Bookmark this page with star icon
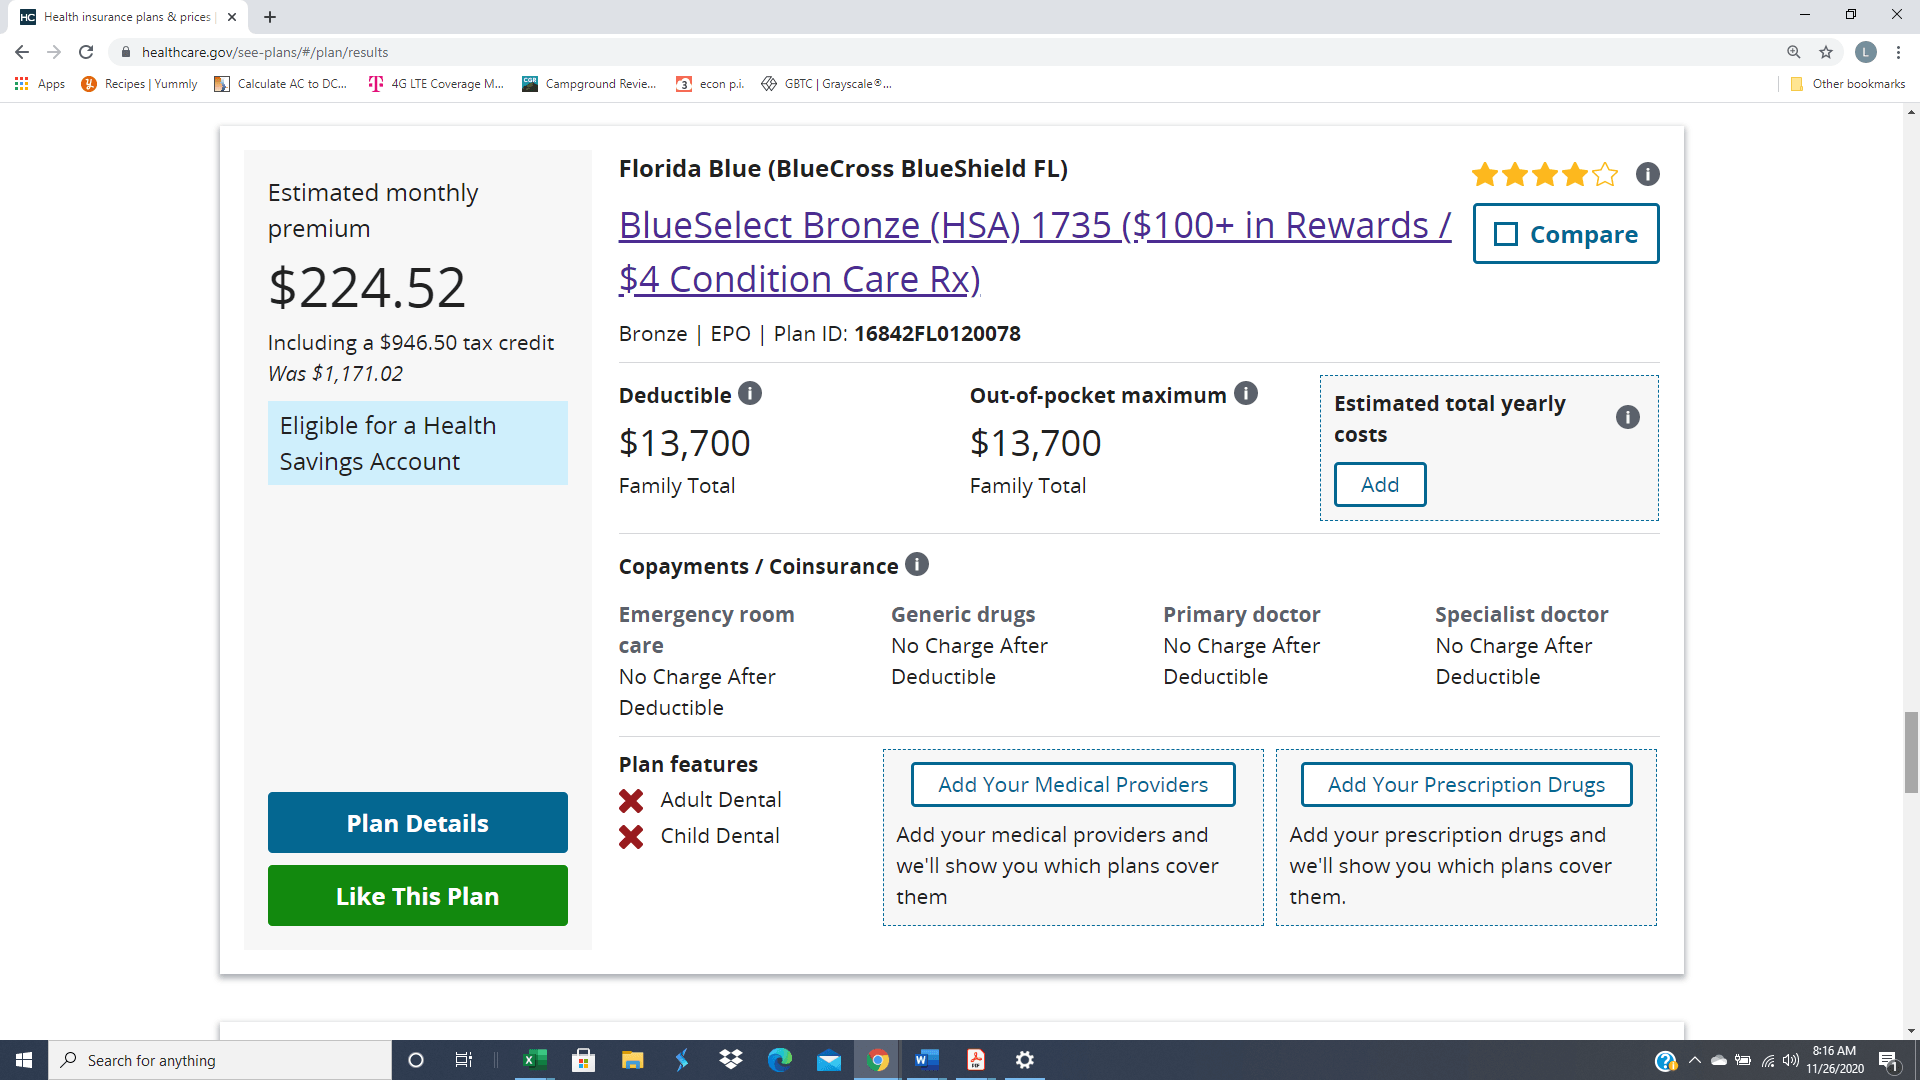The width and height of the screenshot is (1920, 1080). click(x=1826, y=52)
